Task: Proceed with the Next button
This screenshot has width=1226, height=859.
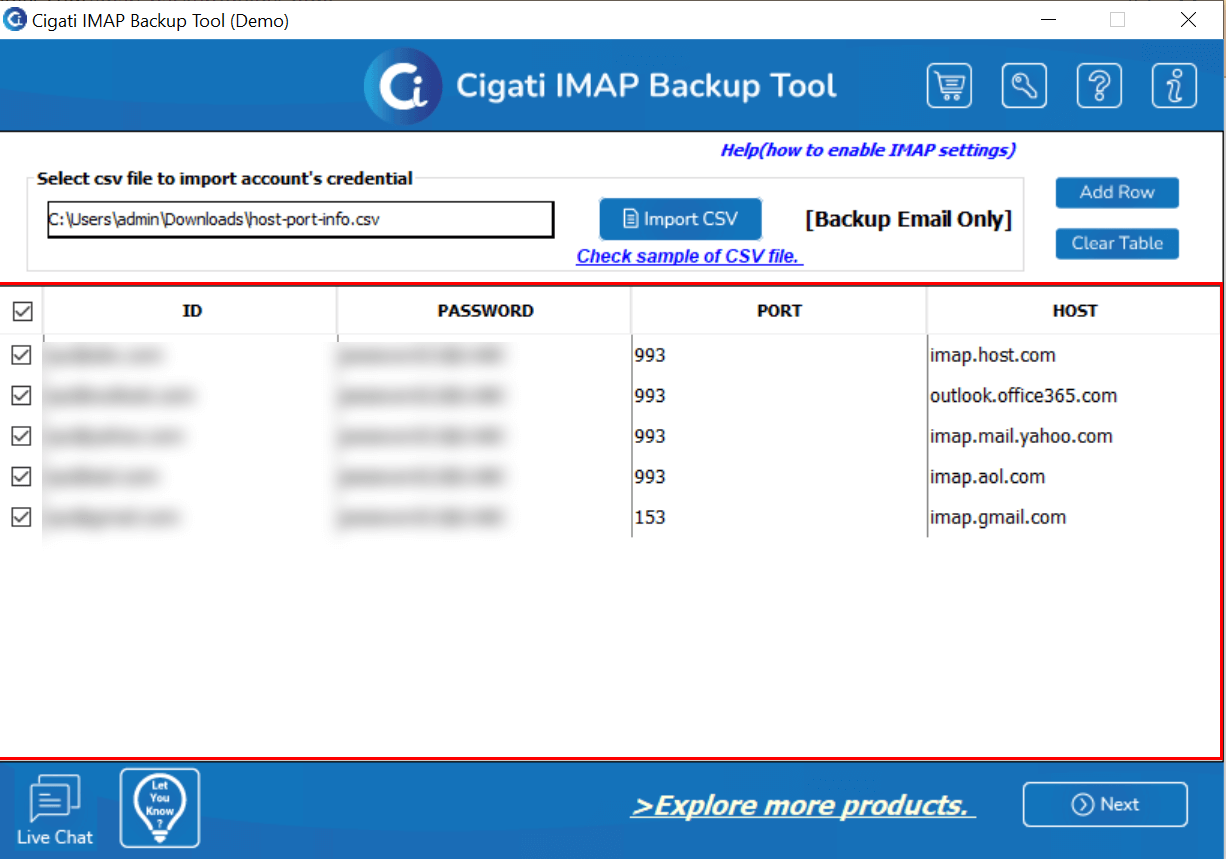Action: click(x=1105, y=805)
